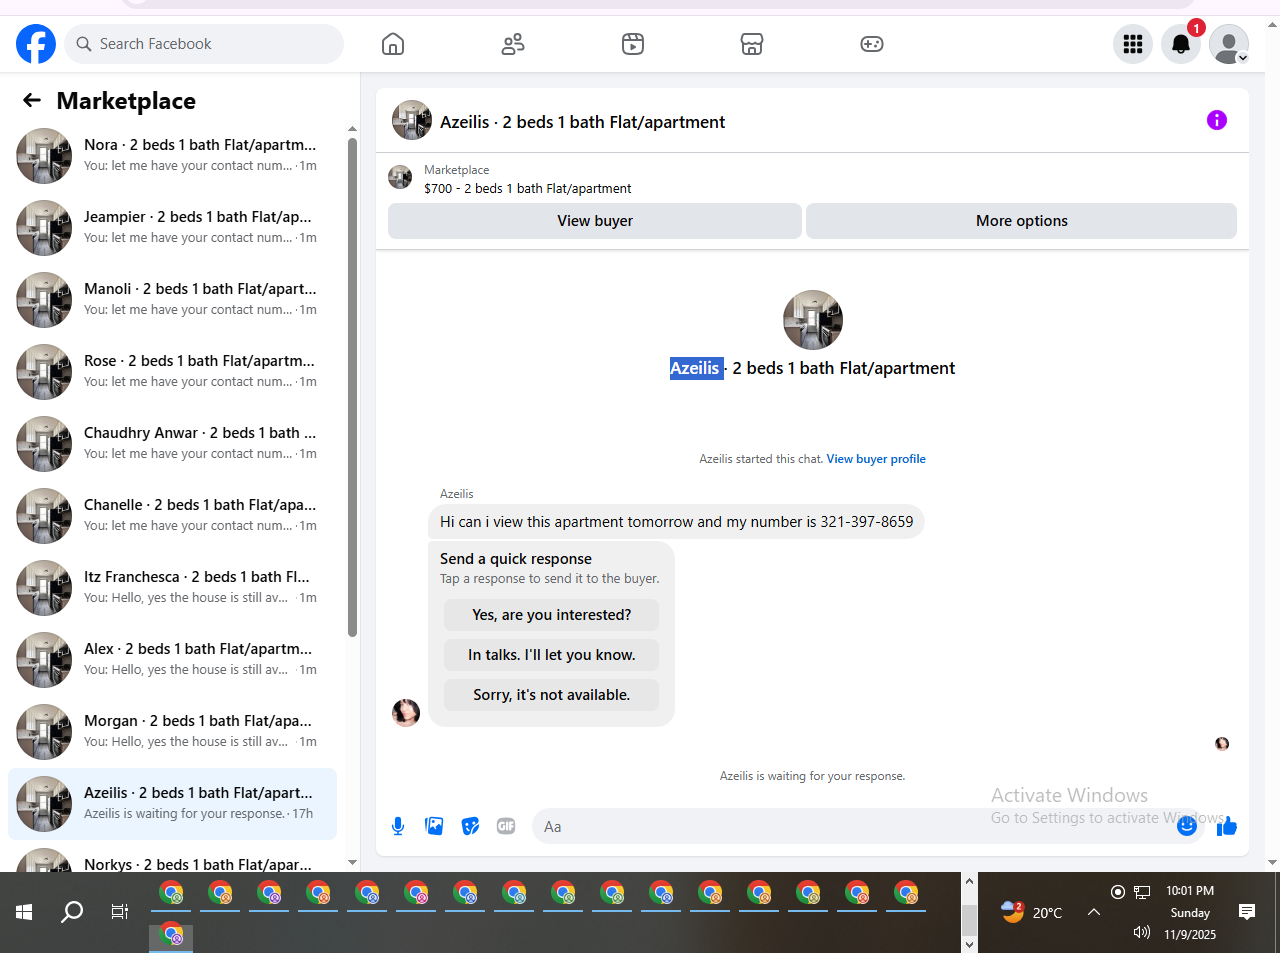
Task: Click the taskbar overflow scroll-down arrow
Action: coord(969,944)
